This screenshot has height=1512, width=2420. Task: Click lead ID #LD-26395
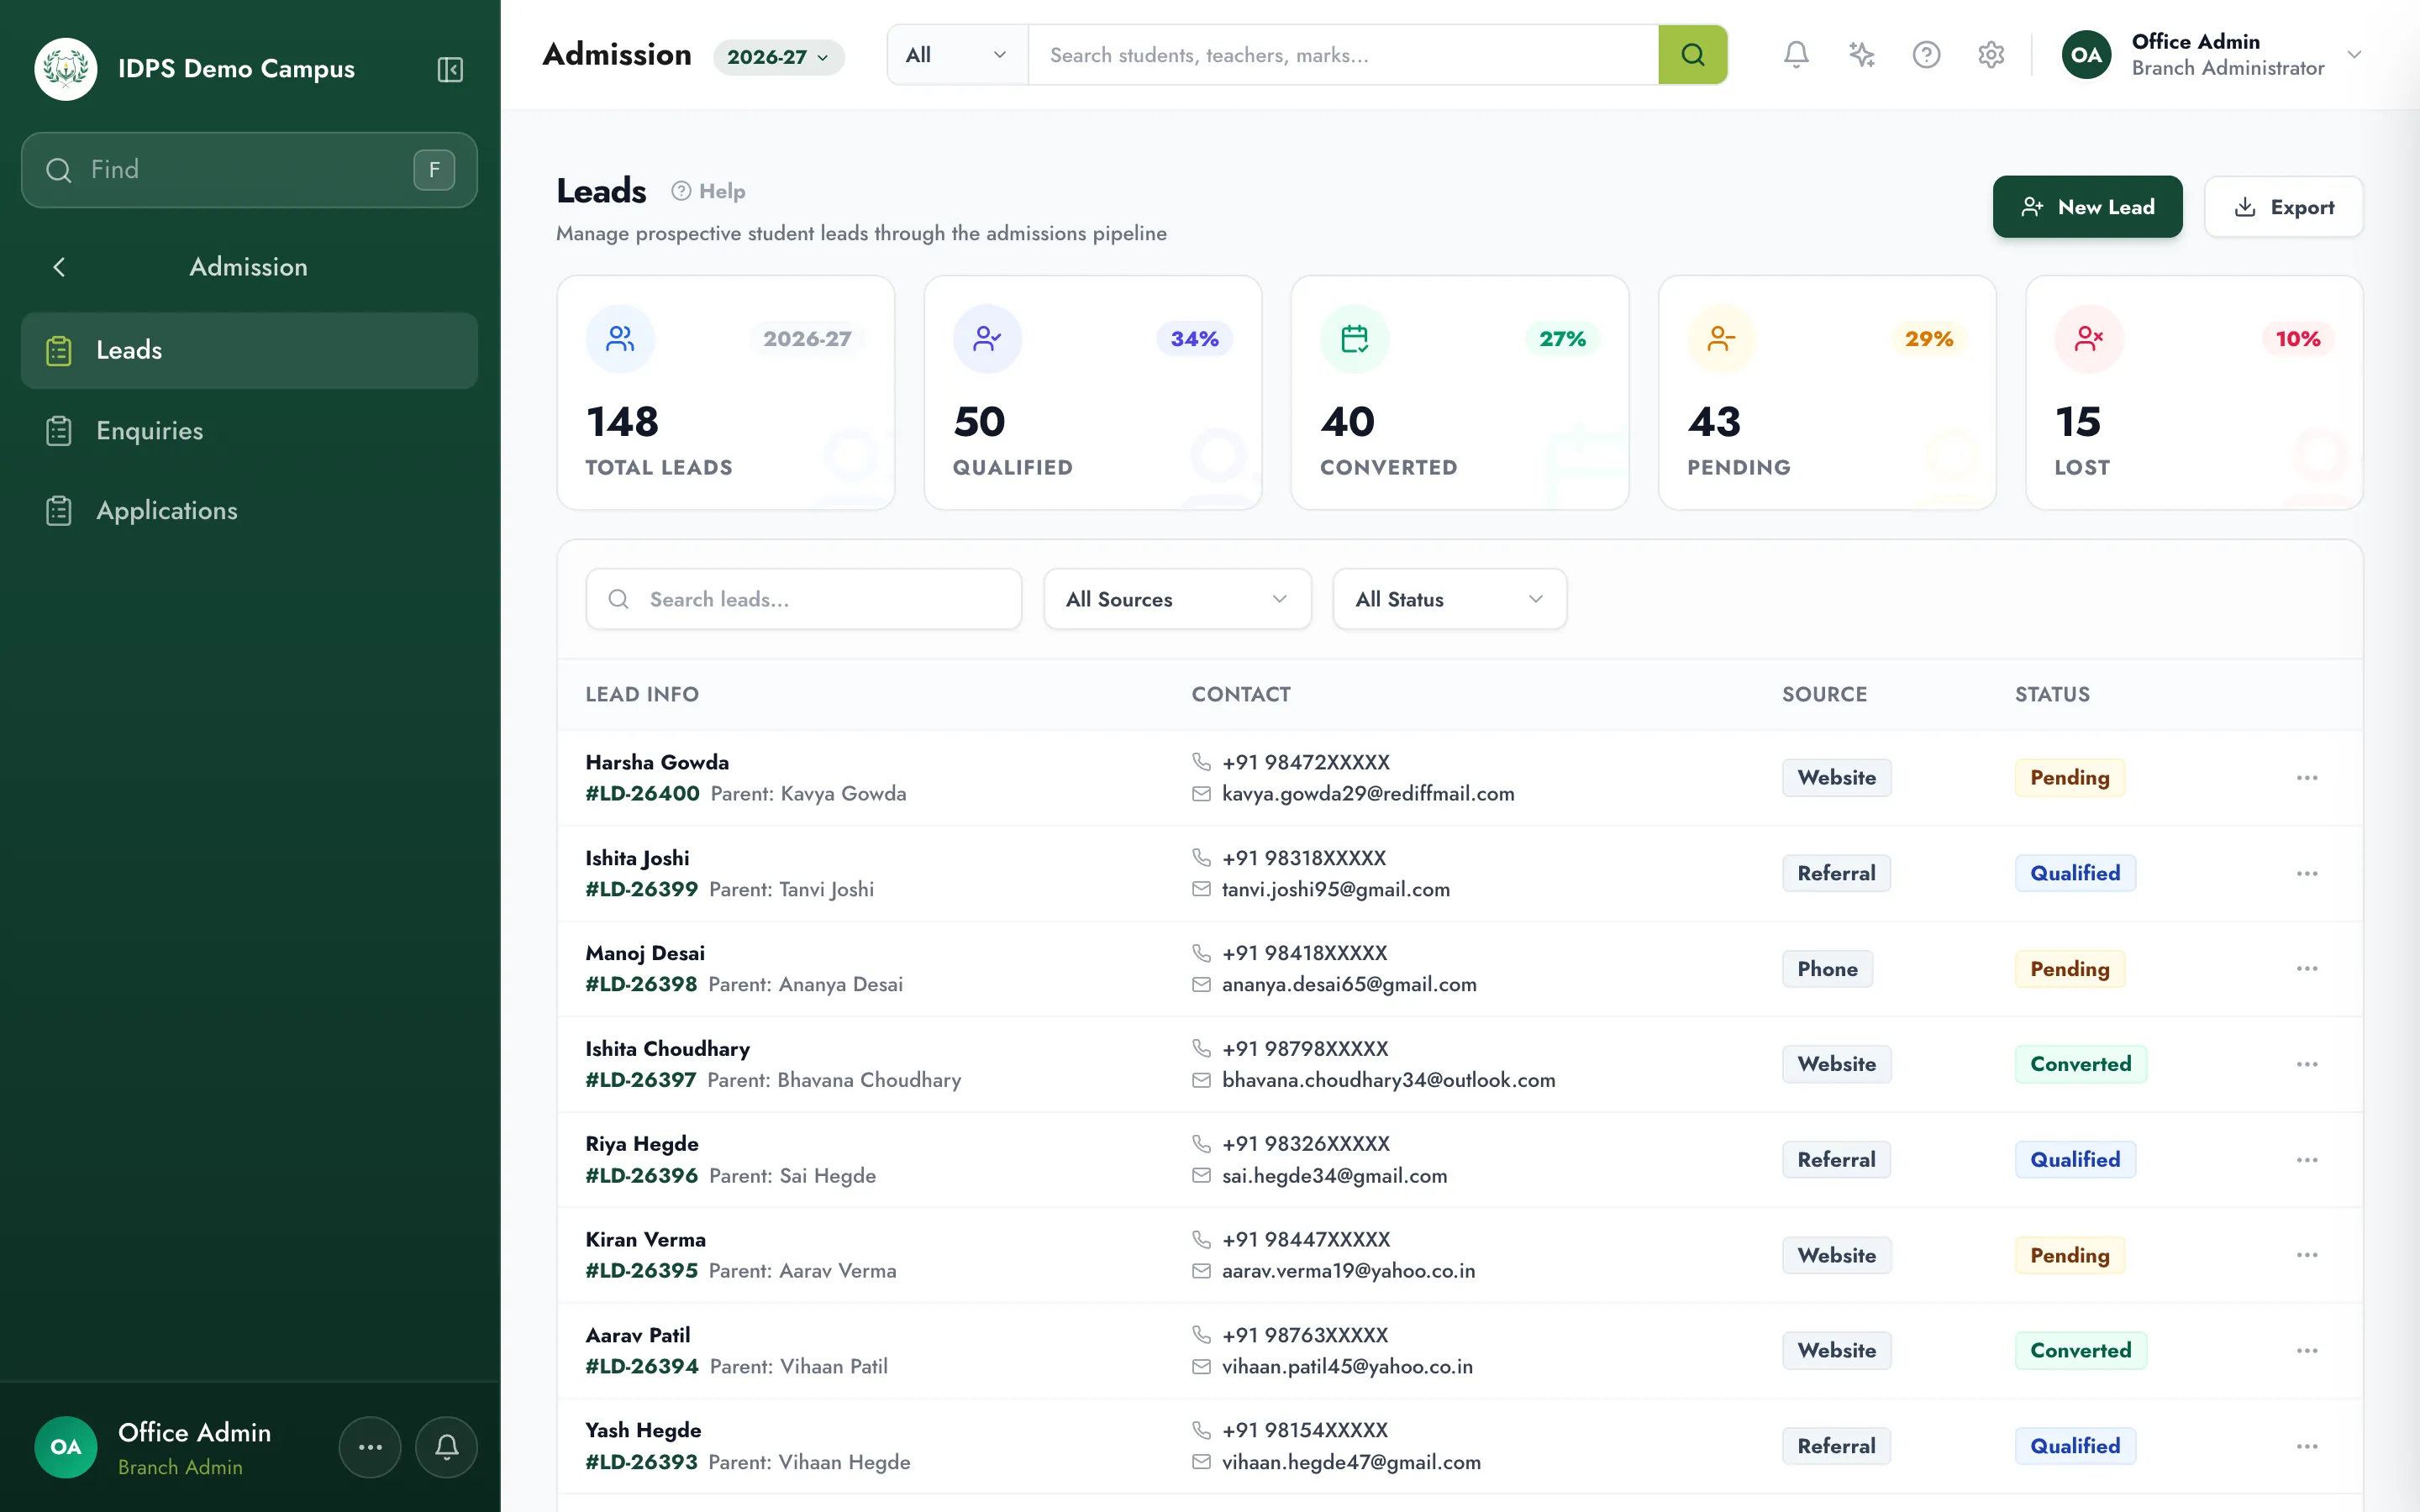click(642, 1271)
